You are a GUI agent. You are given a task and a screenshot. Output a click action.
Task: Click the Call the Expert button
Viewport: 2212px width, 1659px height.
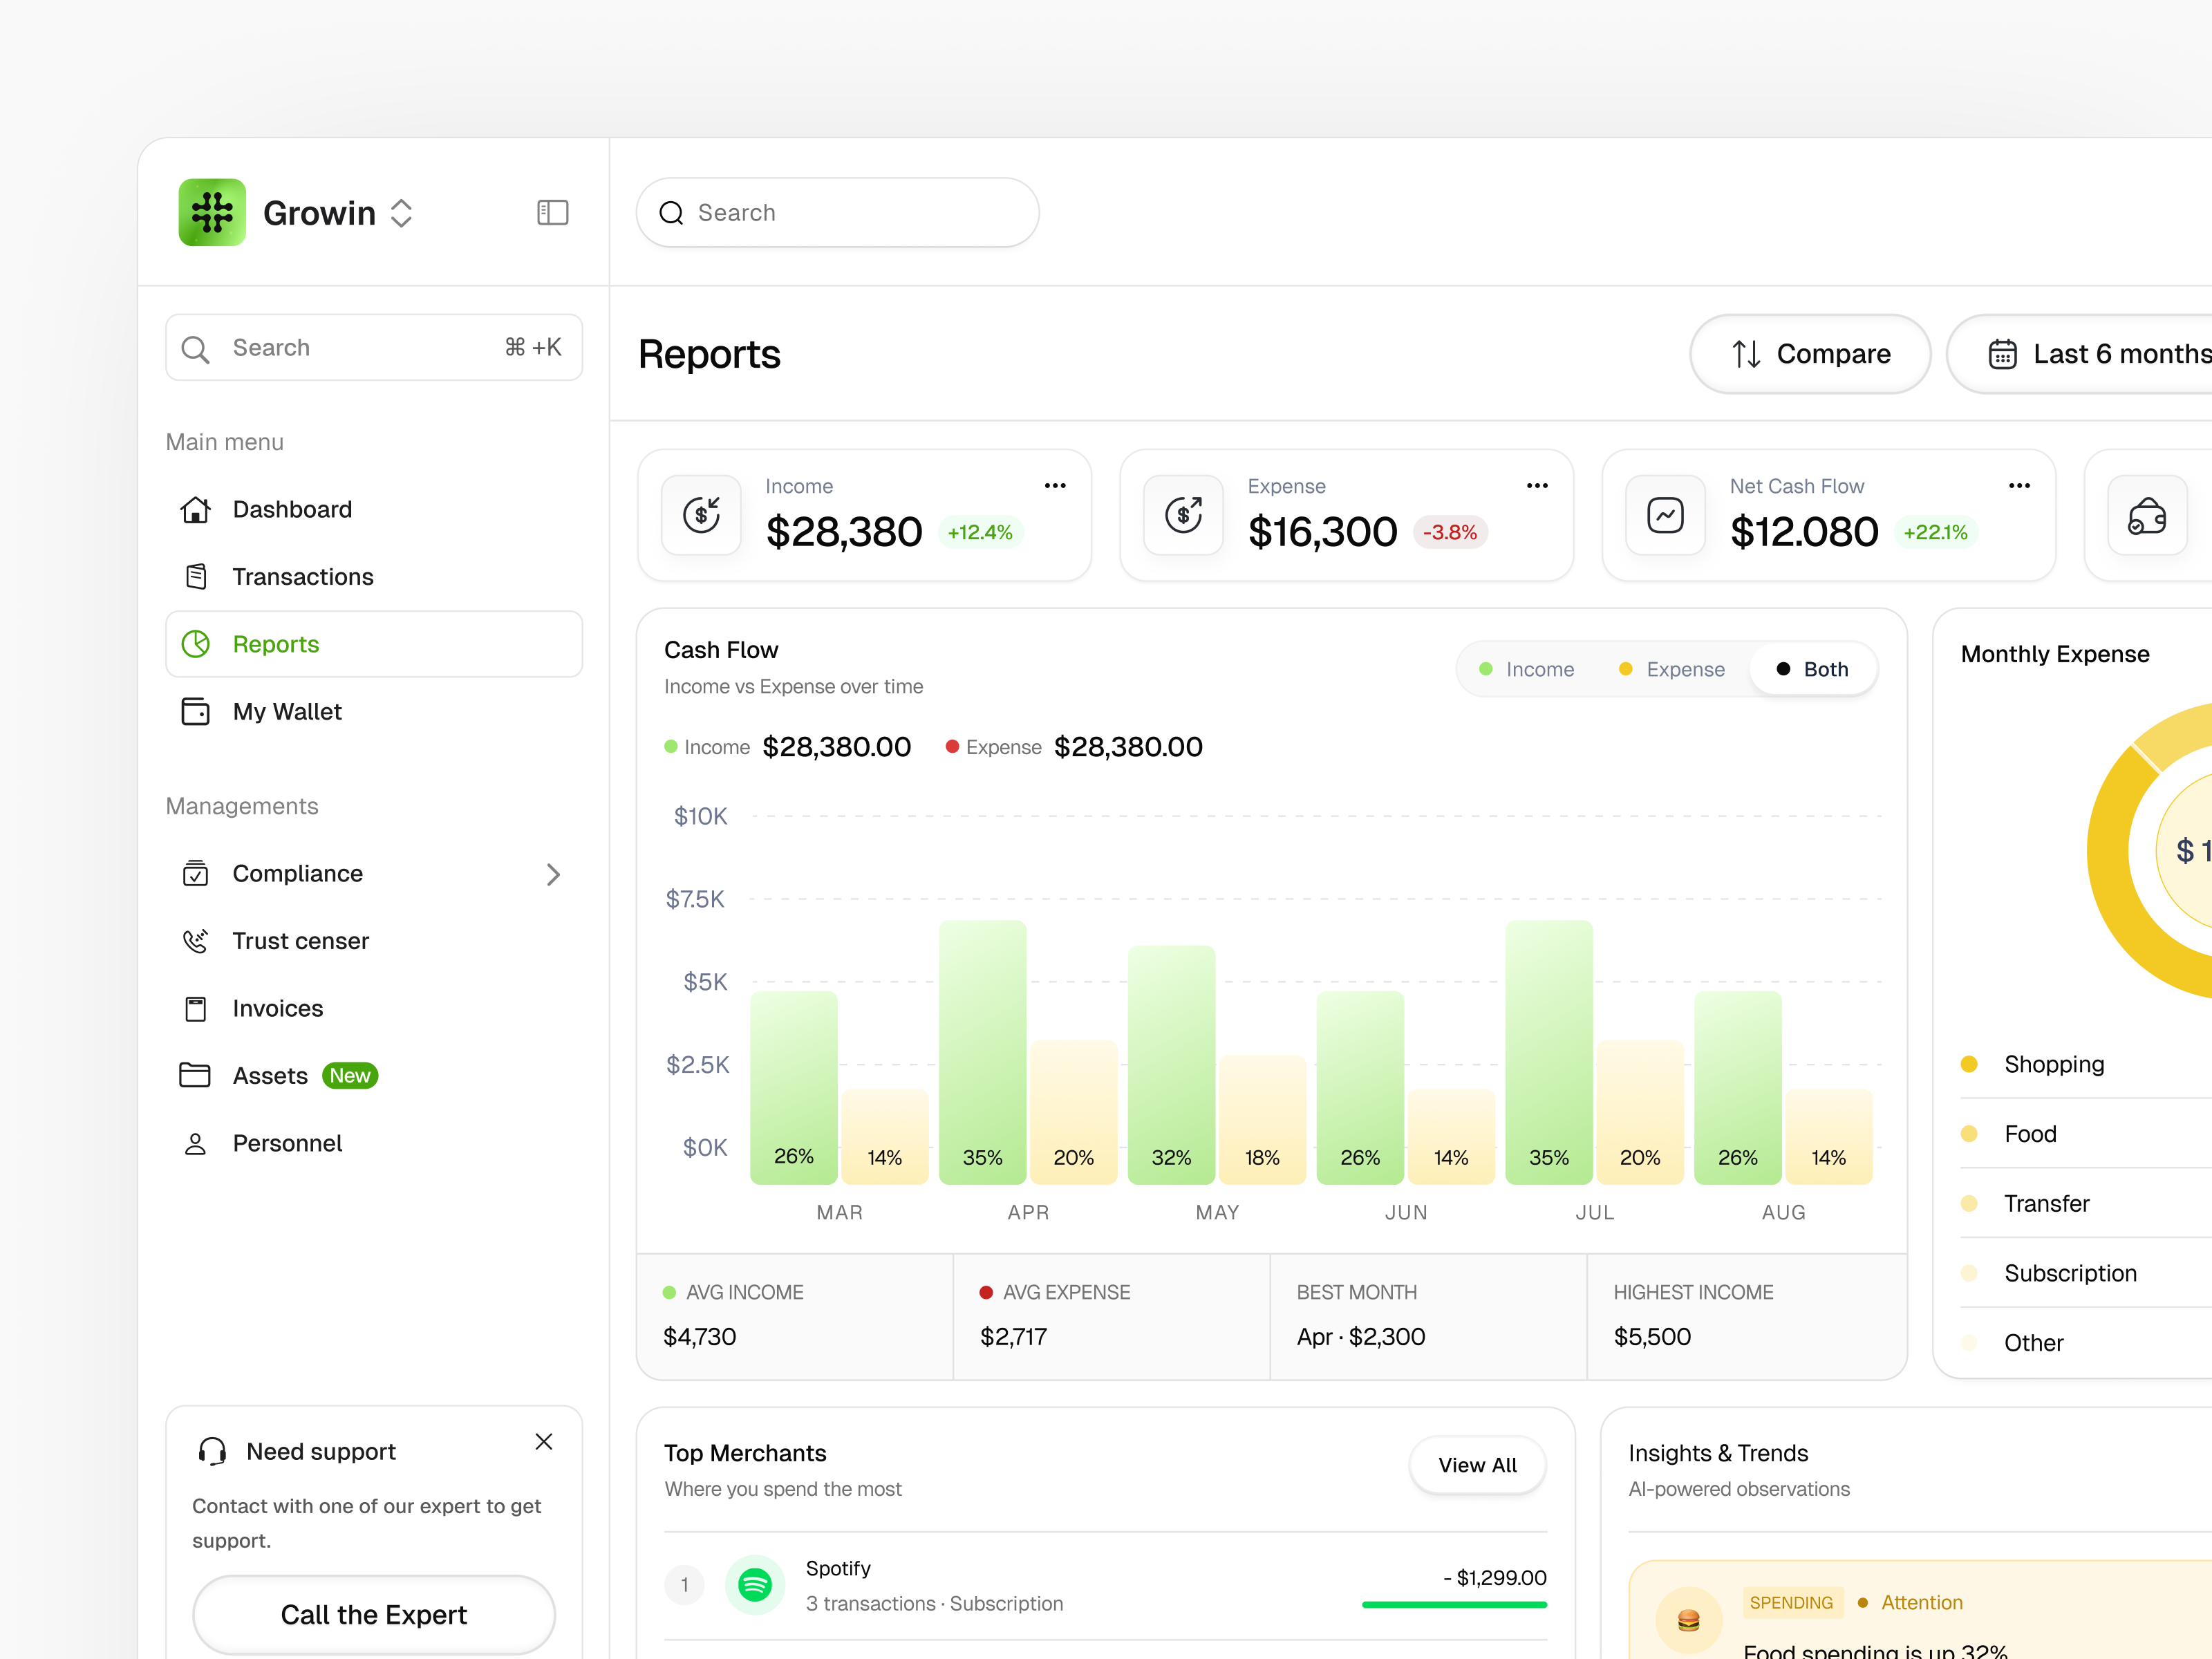tap(374, 1614)
